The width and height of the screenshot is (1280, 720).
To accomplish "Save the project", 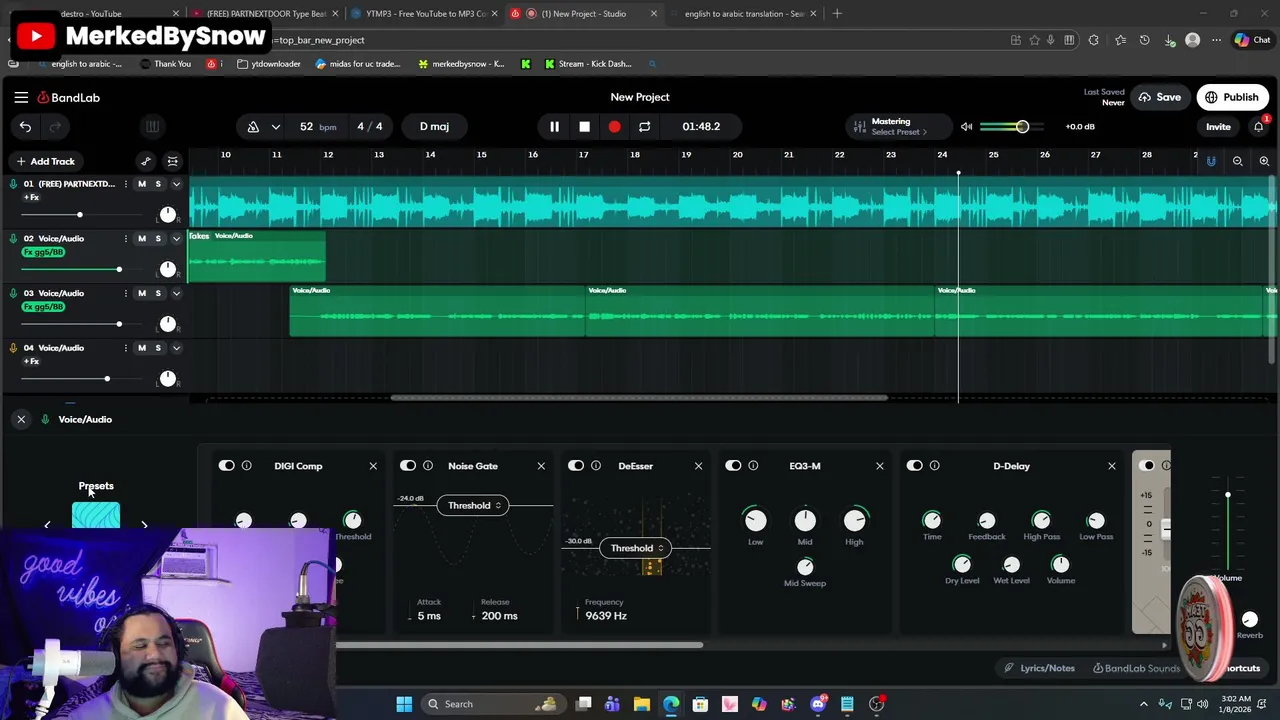I will 1160,97.
